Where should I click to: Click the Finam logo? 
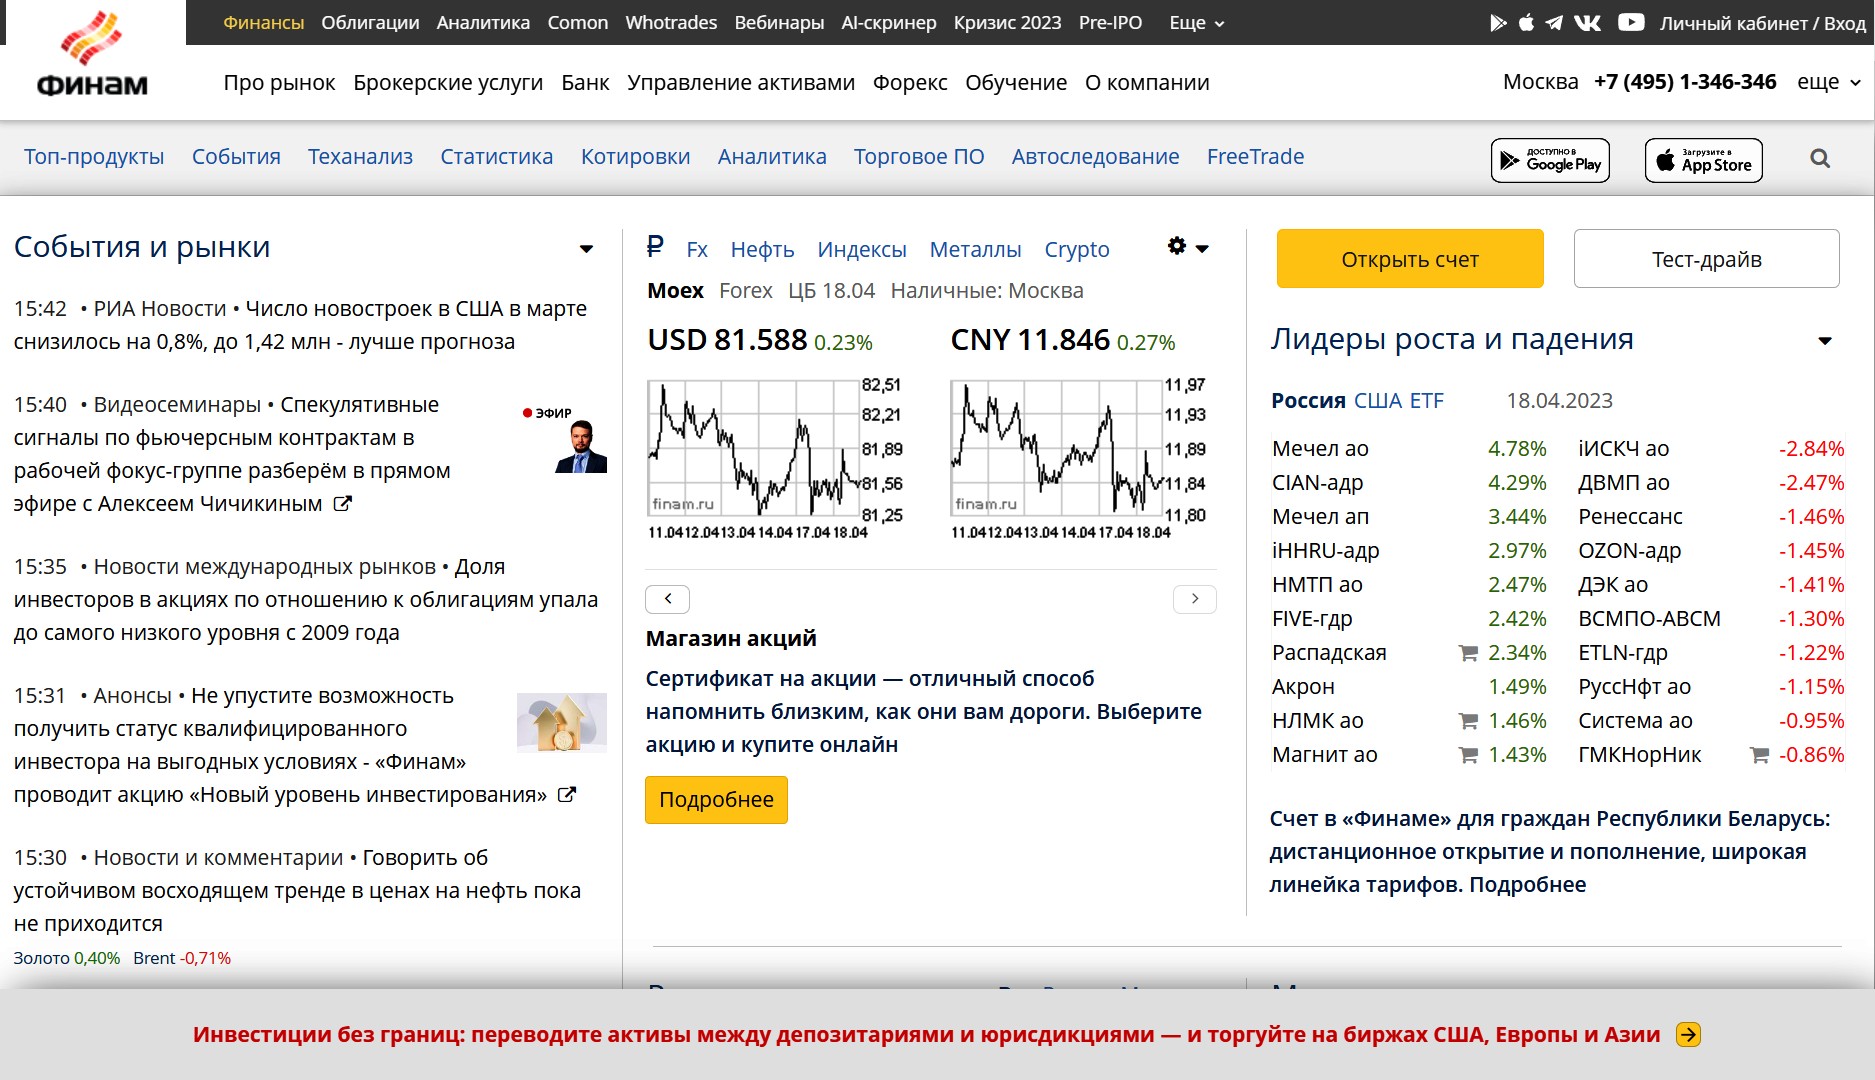pos(92,56)
